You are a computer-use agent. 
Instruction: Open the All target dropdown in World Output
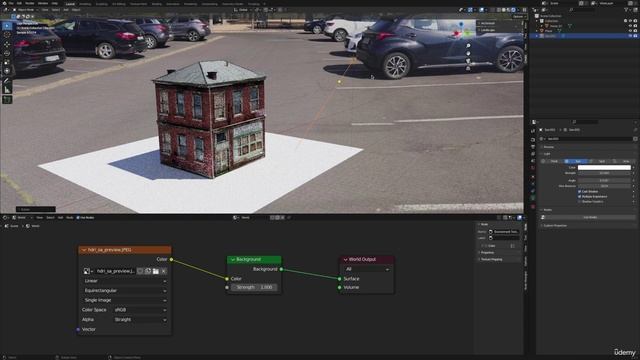tap(367, 269)
